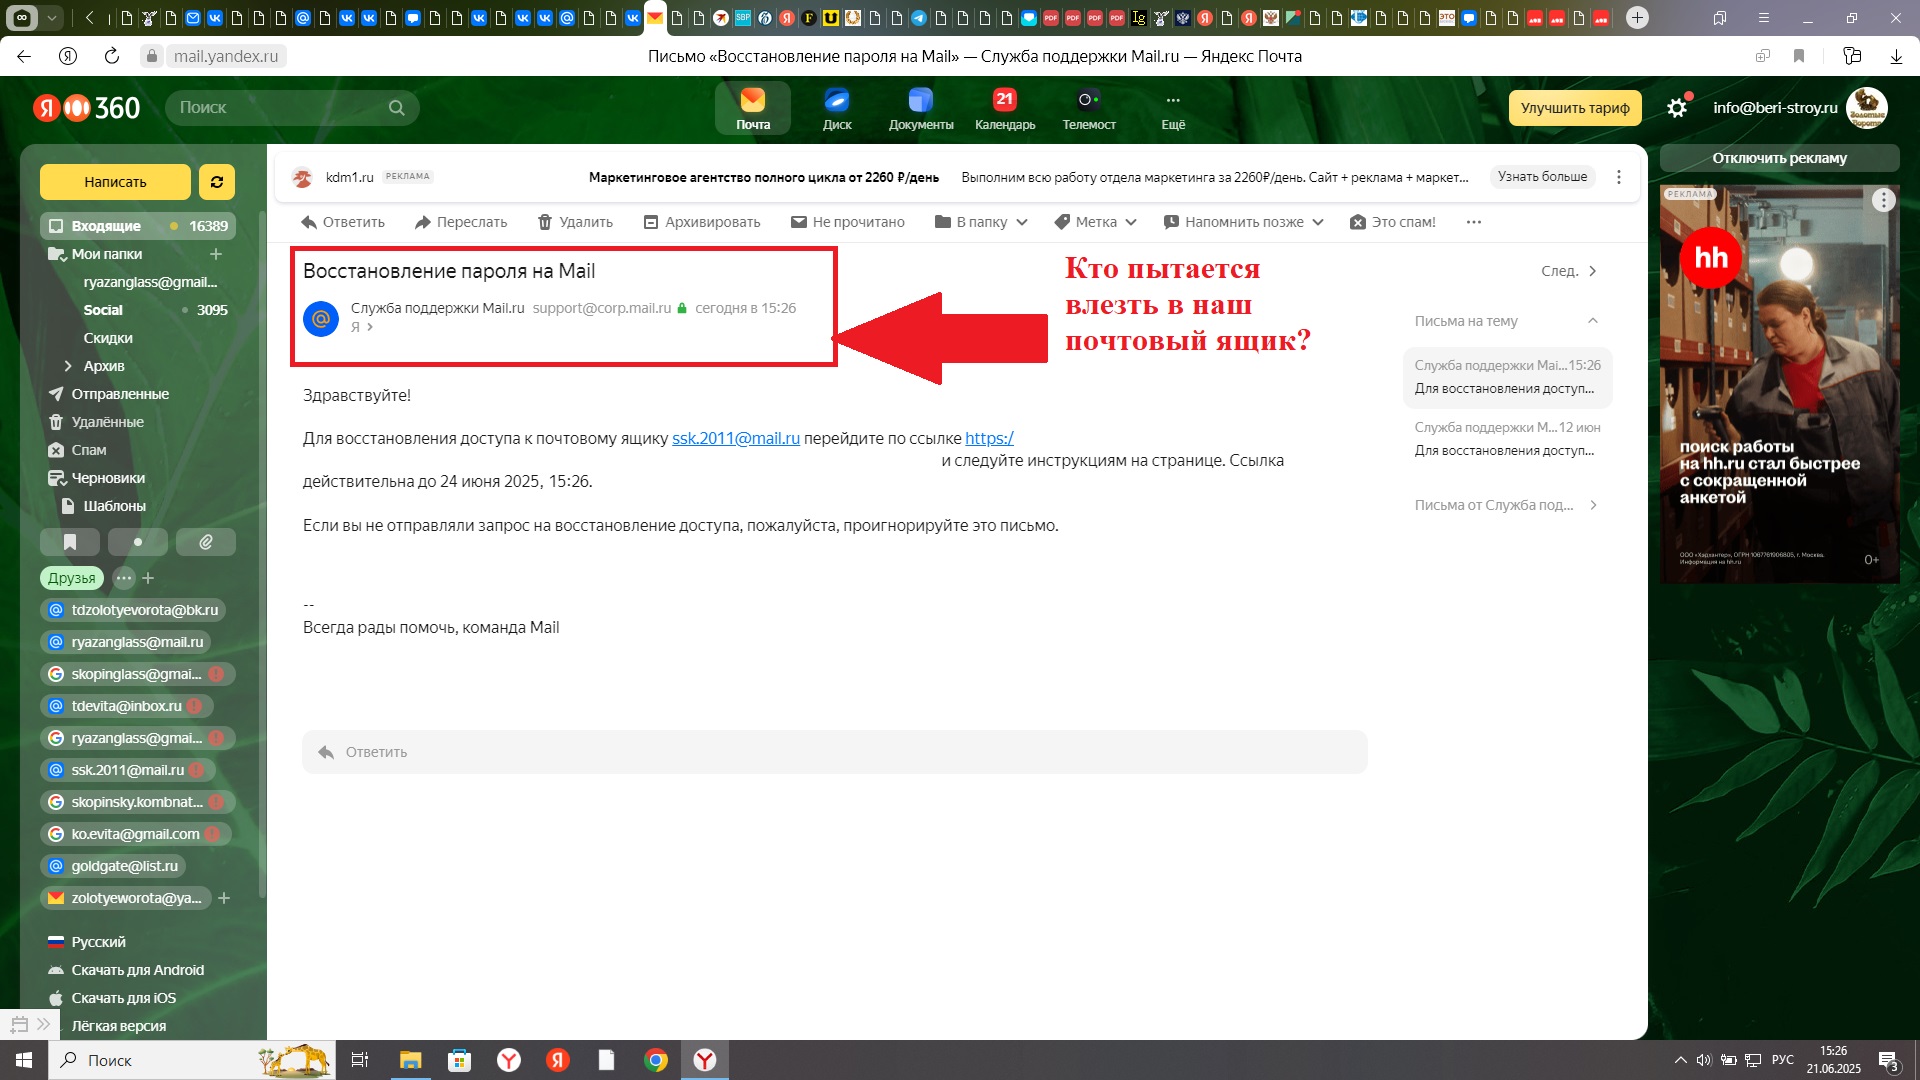Filter messages with attachments paperclip icon
The width and height of the screenshot is (1920, 1080).
point(206,542)
